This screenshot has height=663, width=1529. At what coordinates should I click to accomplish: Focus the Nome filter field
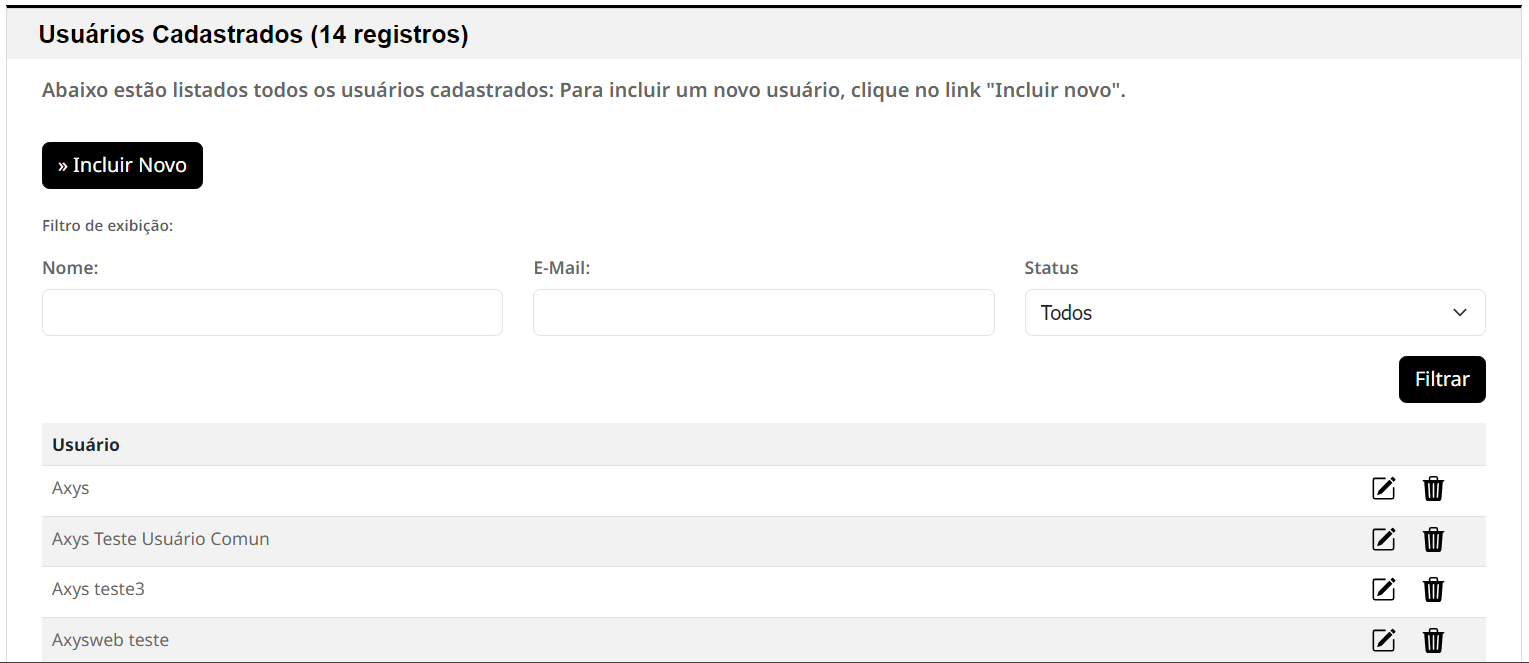pyautogui.click(x=272, y=313)
